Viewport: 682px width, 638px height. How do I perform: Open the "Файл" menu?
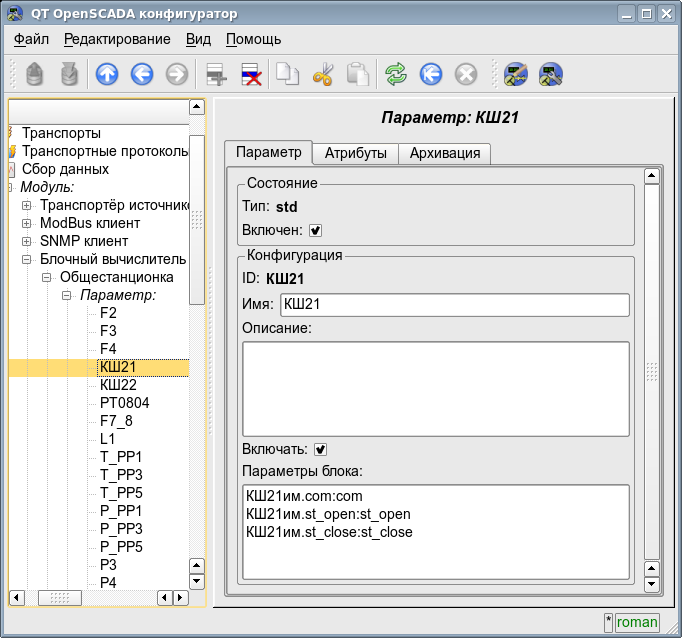click(x=32, y=39)
